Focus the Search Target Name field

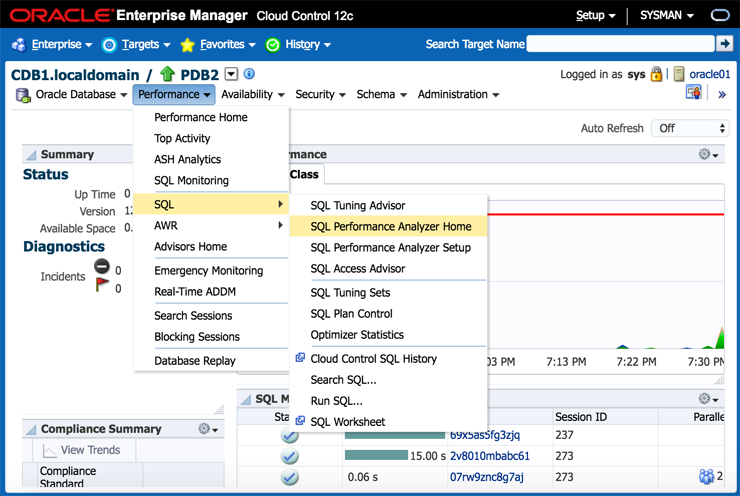[620, 44]
